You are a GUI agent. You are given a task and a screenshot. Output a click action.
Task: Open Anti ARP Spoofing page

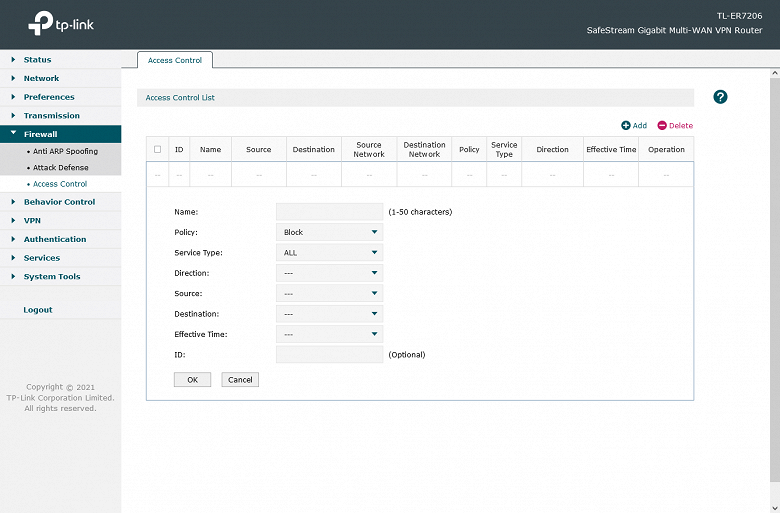click(65, 151)
